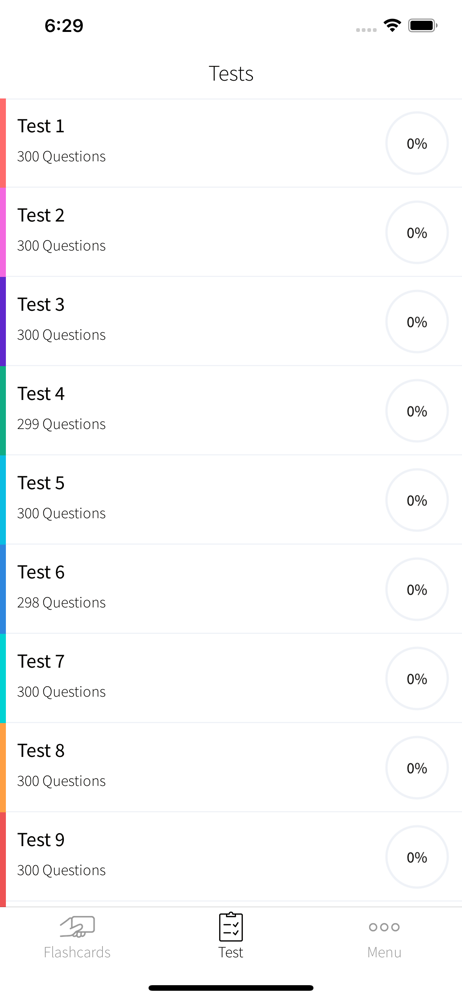This screenshot has width=462, height=1000.
Task: Click the Tests header title
Action: click(231, 73)
